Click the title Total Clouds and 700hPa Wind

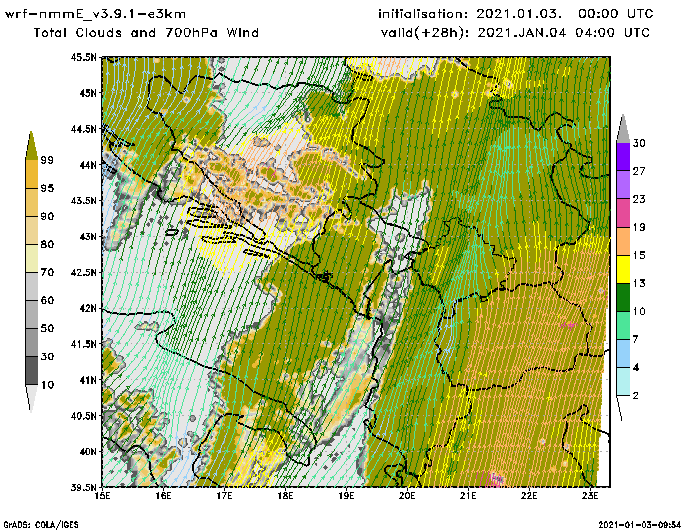click(146, 33)
